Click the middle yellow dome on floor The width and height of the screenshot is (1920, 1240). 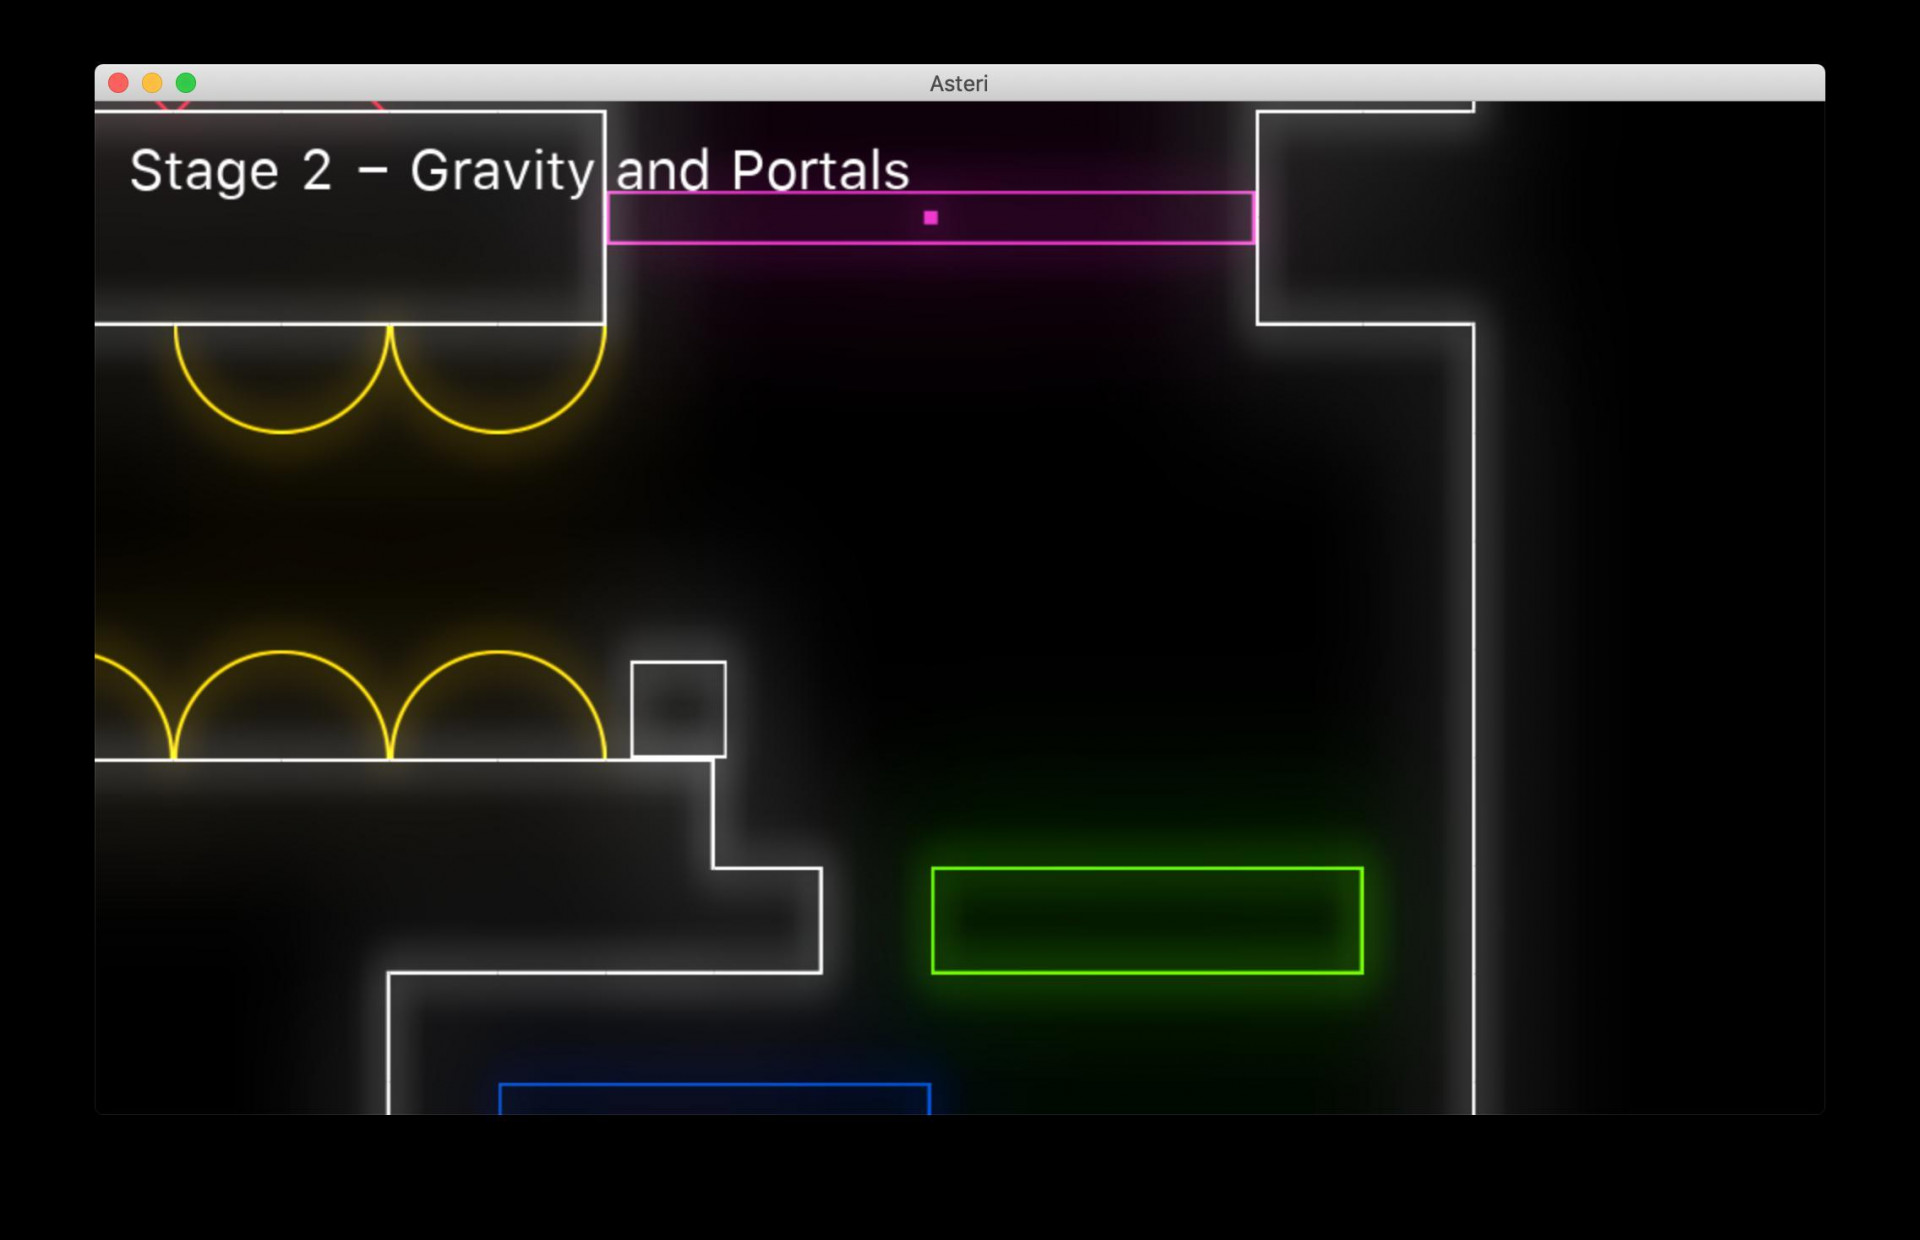[282, 705]
